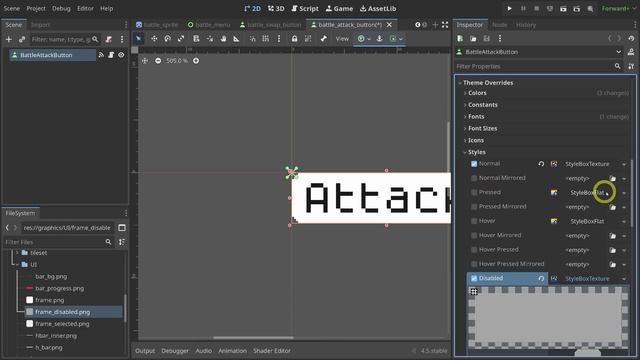Switch to the Script workspace
Viewport: 640px width, 360px height.
click(305, 9)
